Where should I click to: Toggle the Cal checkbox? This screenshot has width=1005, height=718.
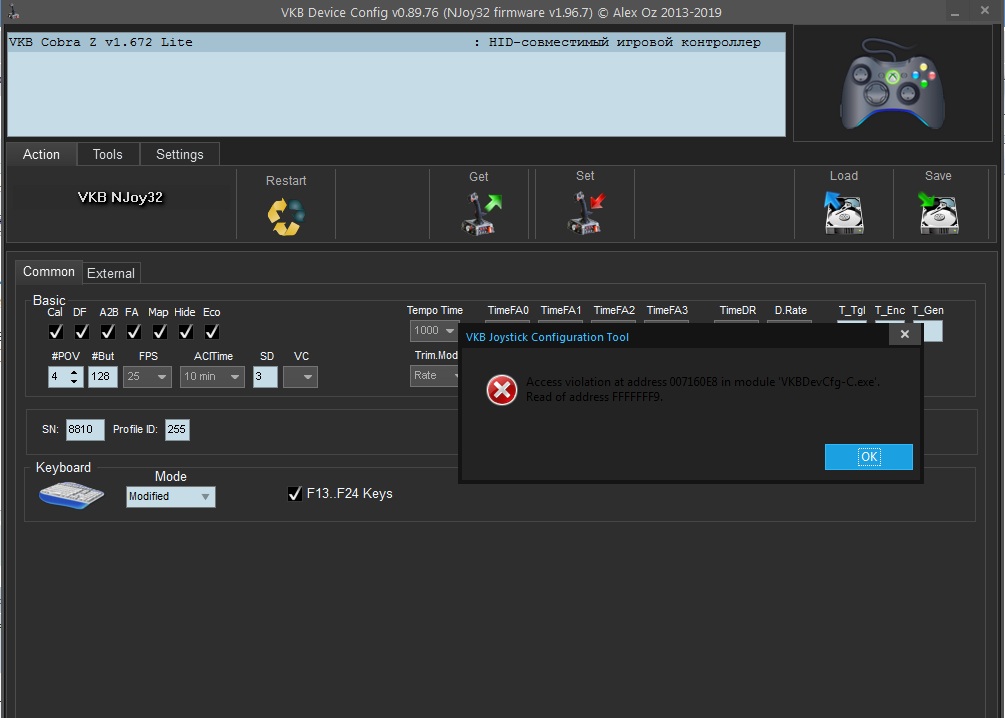click(x=56, y=331)
